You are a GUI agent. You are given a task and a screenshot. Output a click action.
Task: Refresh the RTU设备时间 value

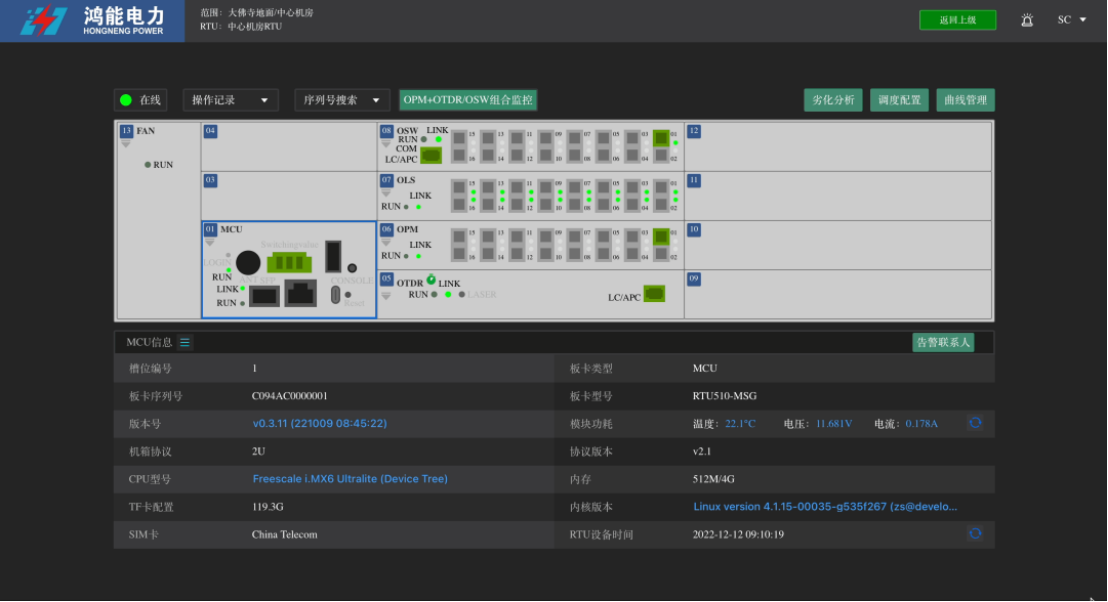pyautogui.click(x=975, y=534)
